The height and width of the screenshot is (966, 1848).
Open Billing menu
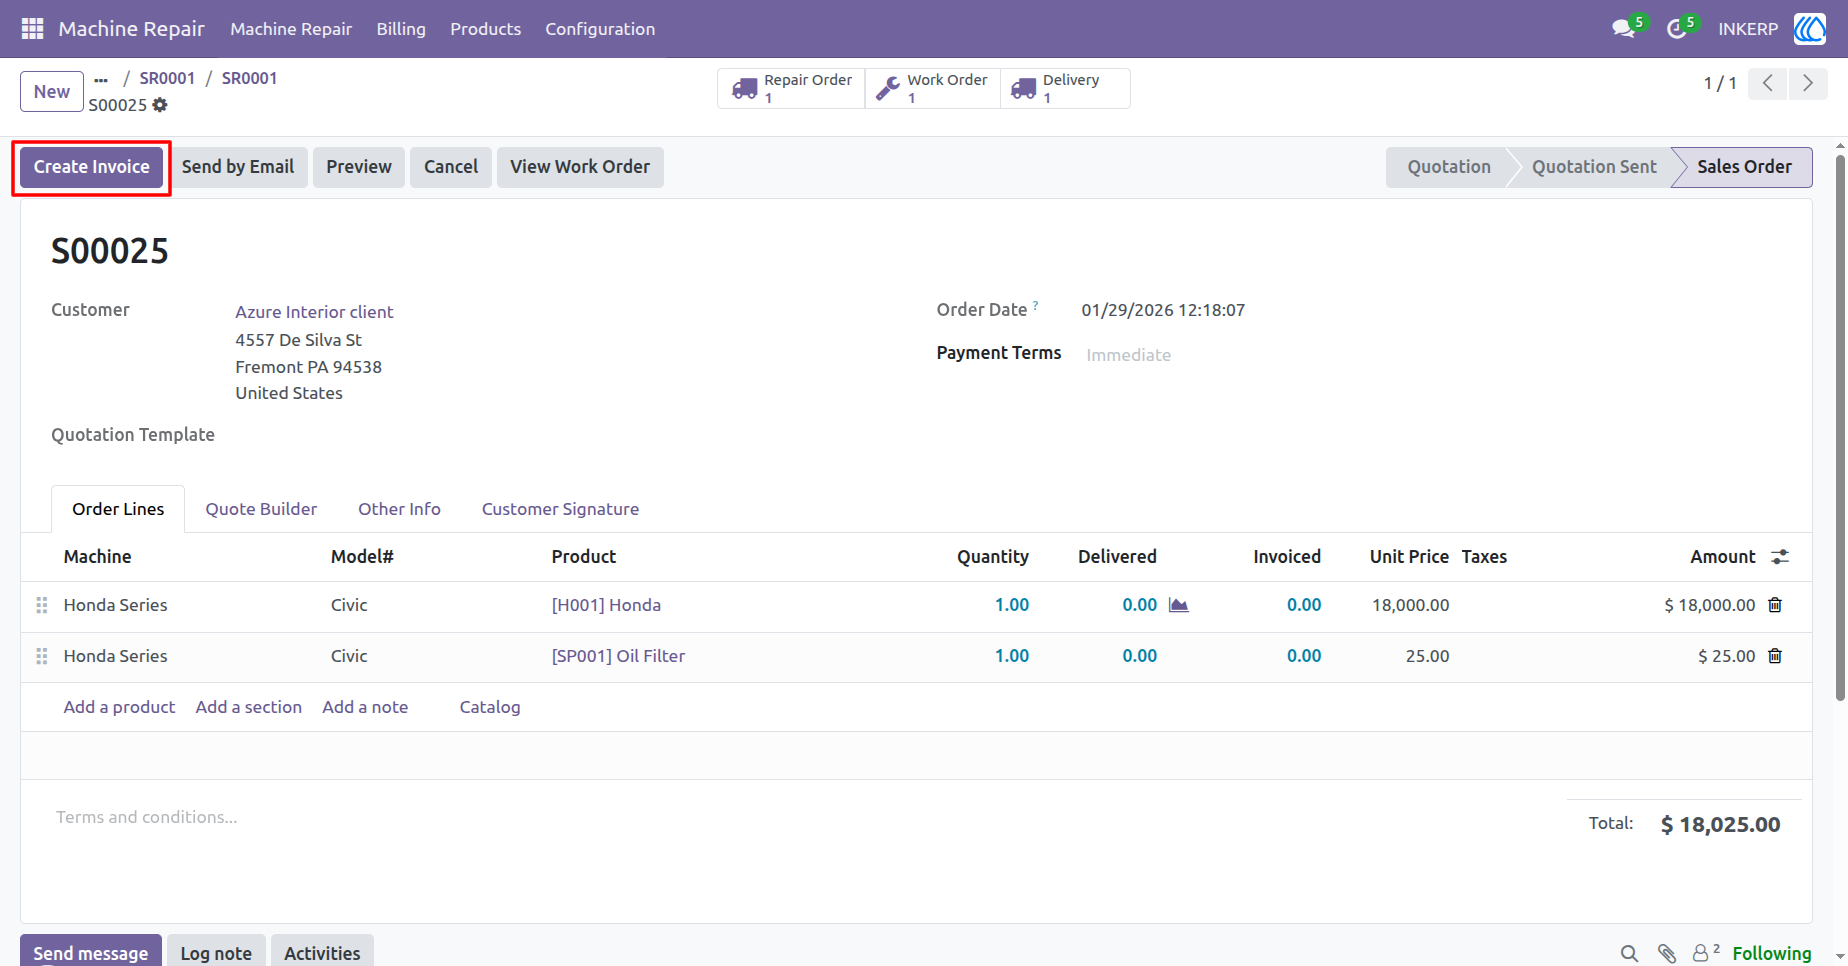pyautogui.click(x=401, y=29)
